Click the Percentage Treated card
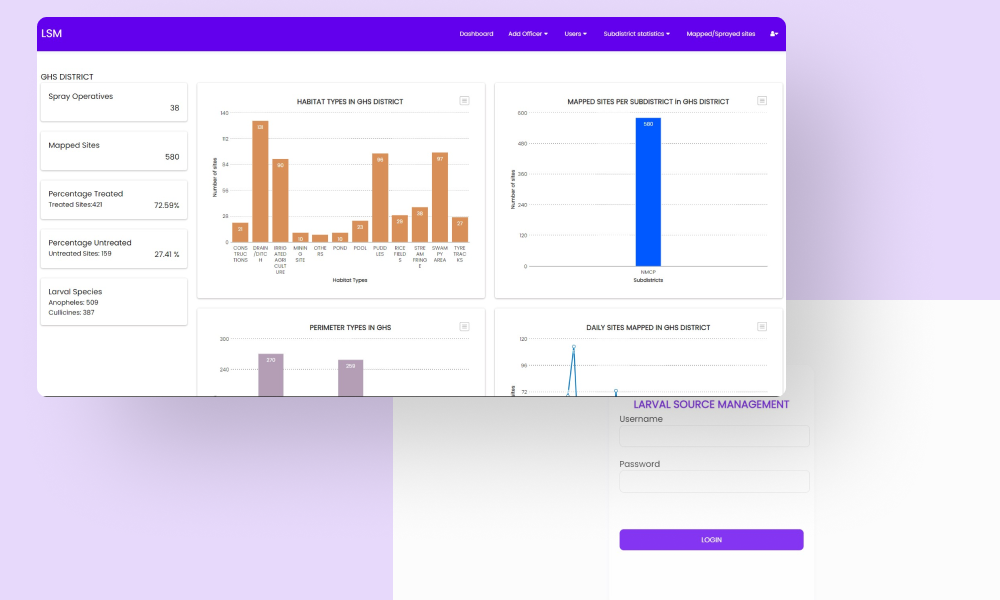 [x=114, y=200]
